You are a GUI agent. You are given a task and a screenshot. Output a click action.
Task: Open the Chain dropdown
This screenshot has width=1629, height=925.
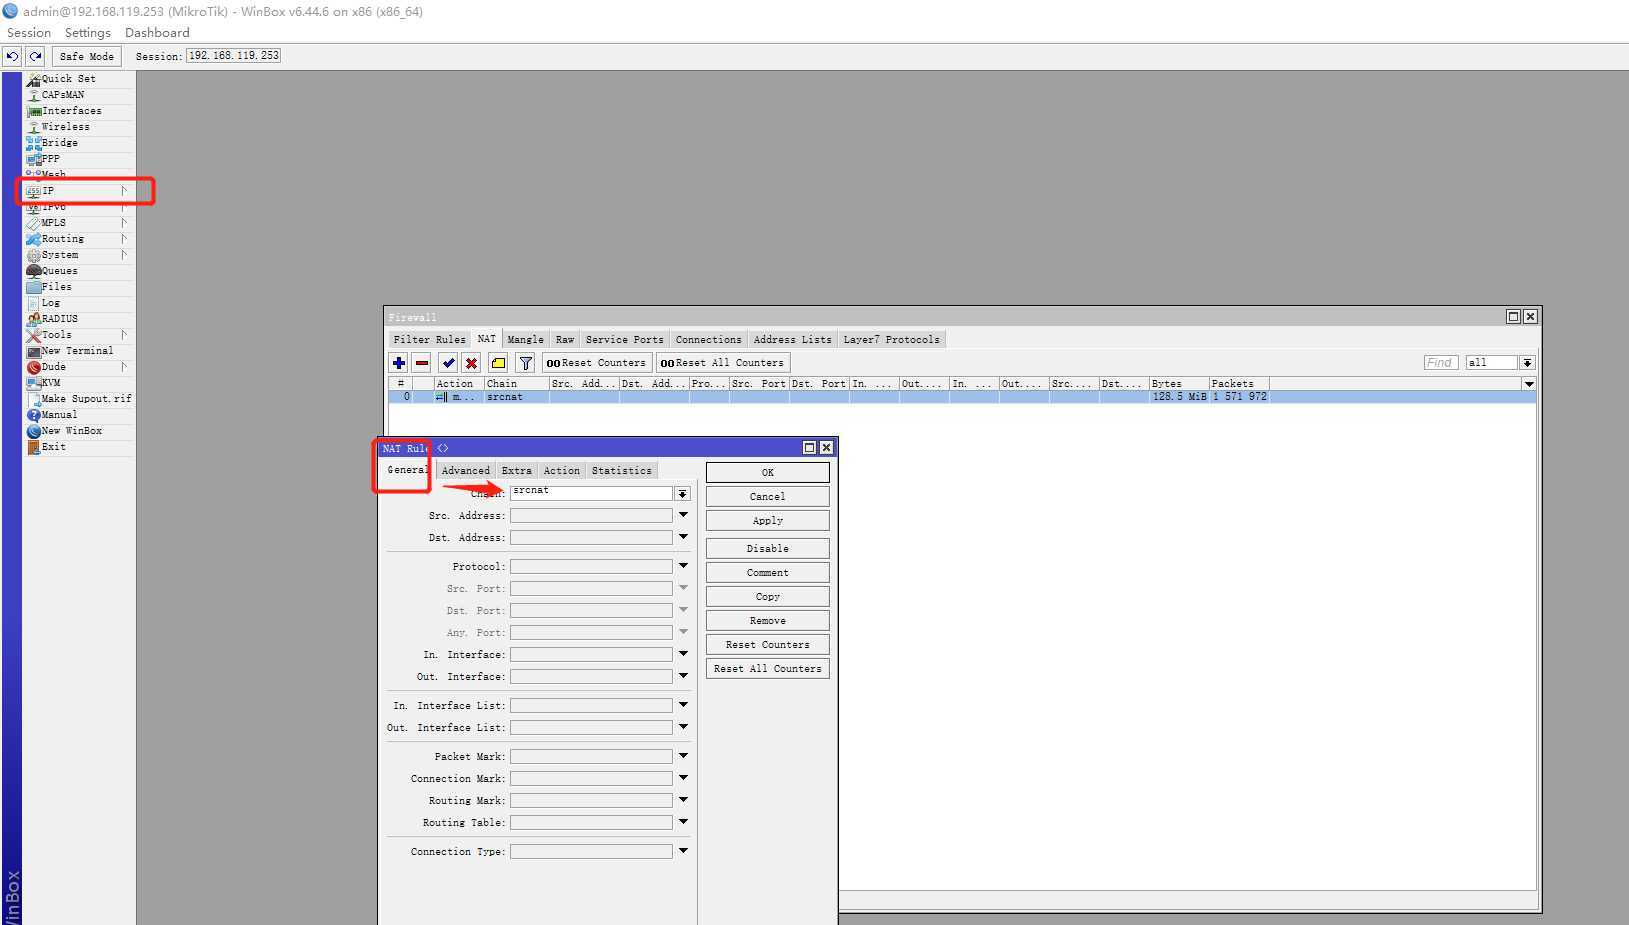pos(682,494)
